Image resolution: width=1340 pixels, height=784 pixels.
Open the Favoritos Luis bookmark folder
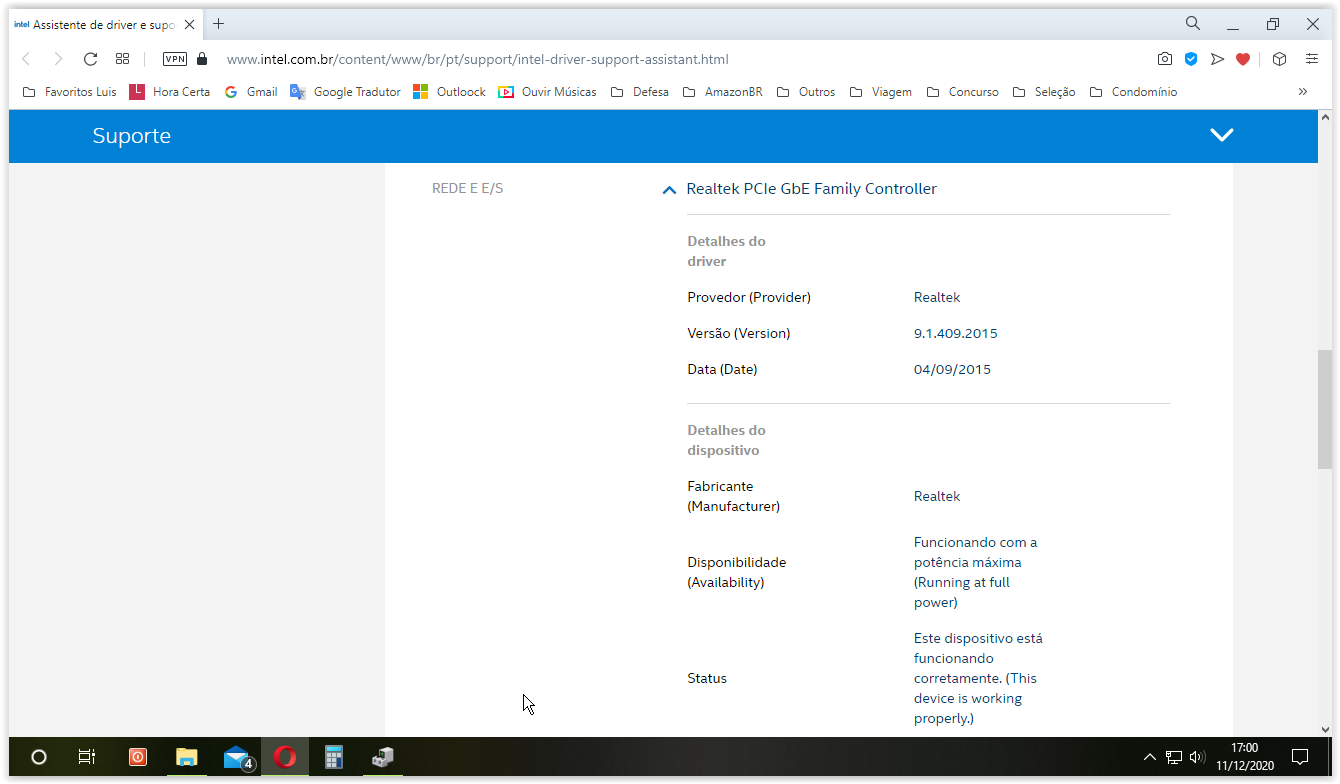pyautogui.click(x=69, y=92)
